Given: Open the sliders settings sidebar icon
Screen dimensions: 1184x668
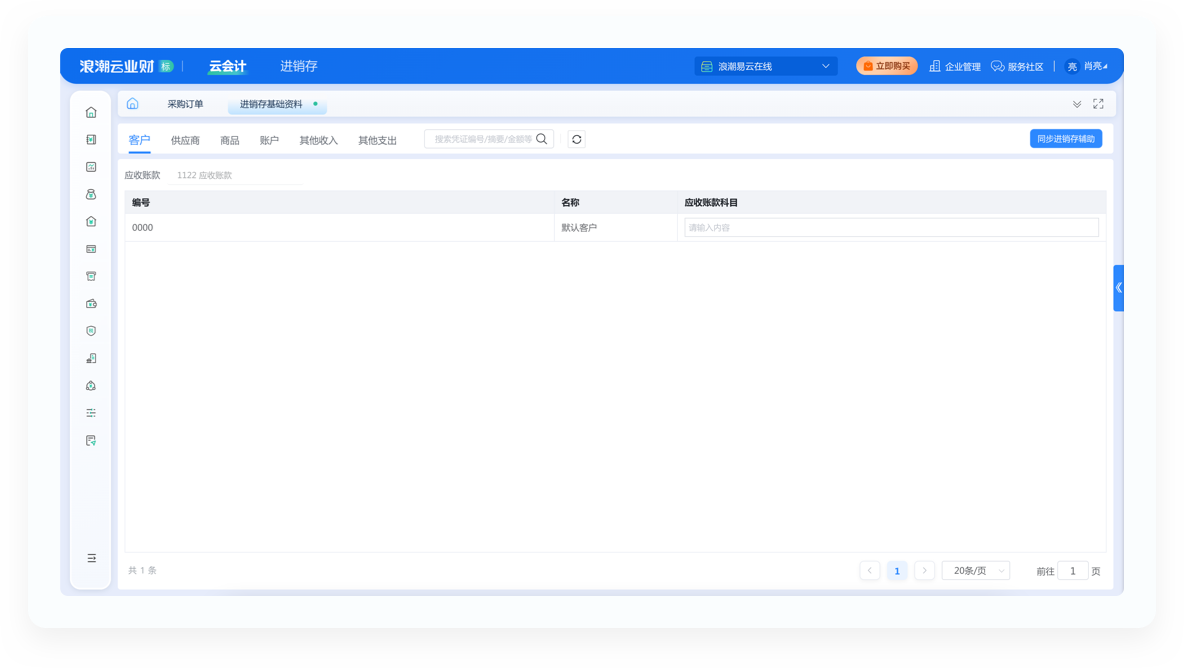Looking at the screenshot, I should point(91,413).
